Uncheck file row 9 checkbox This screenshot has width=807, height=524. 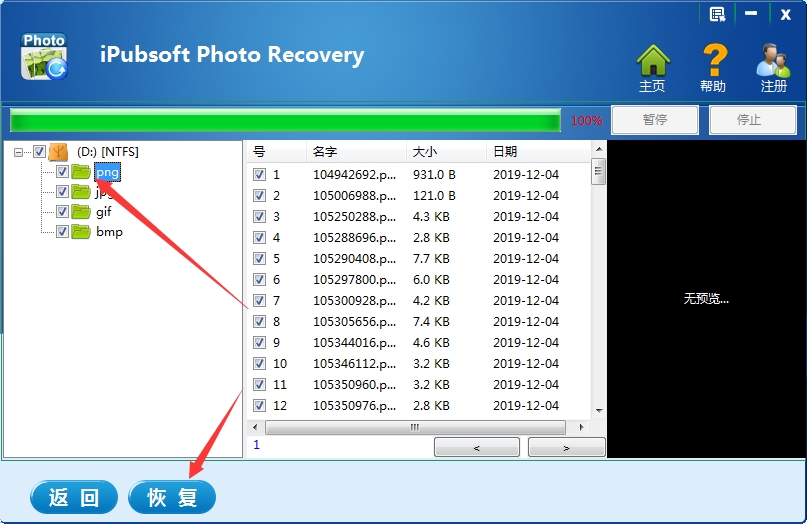click(x=259, y=342)
